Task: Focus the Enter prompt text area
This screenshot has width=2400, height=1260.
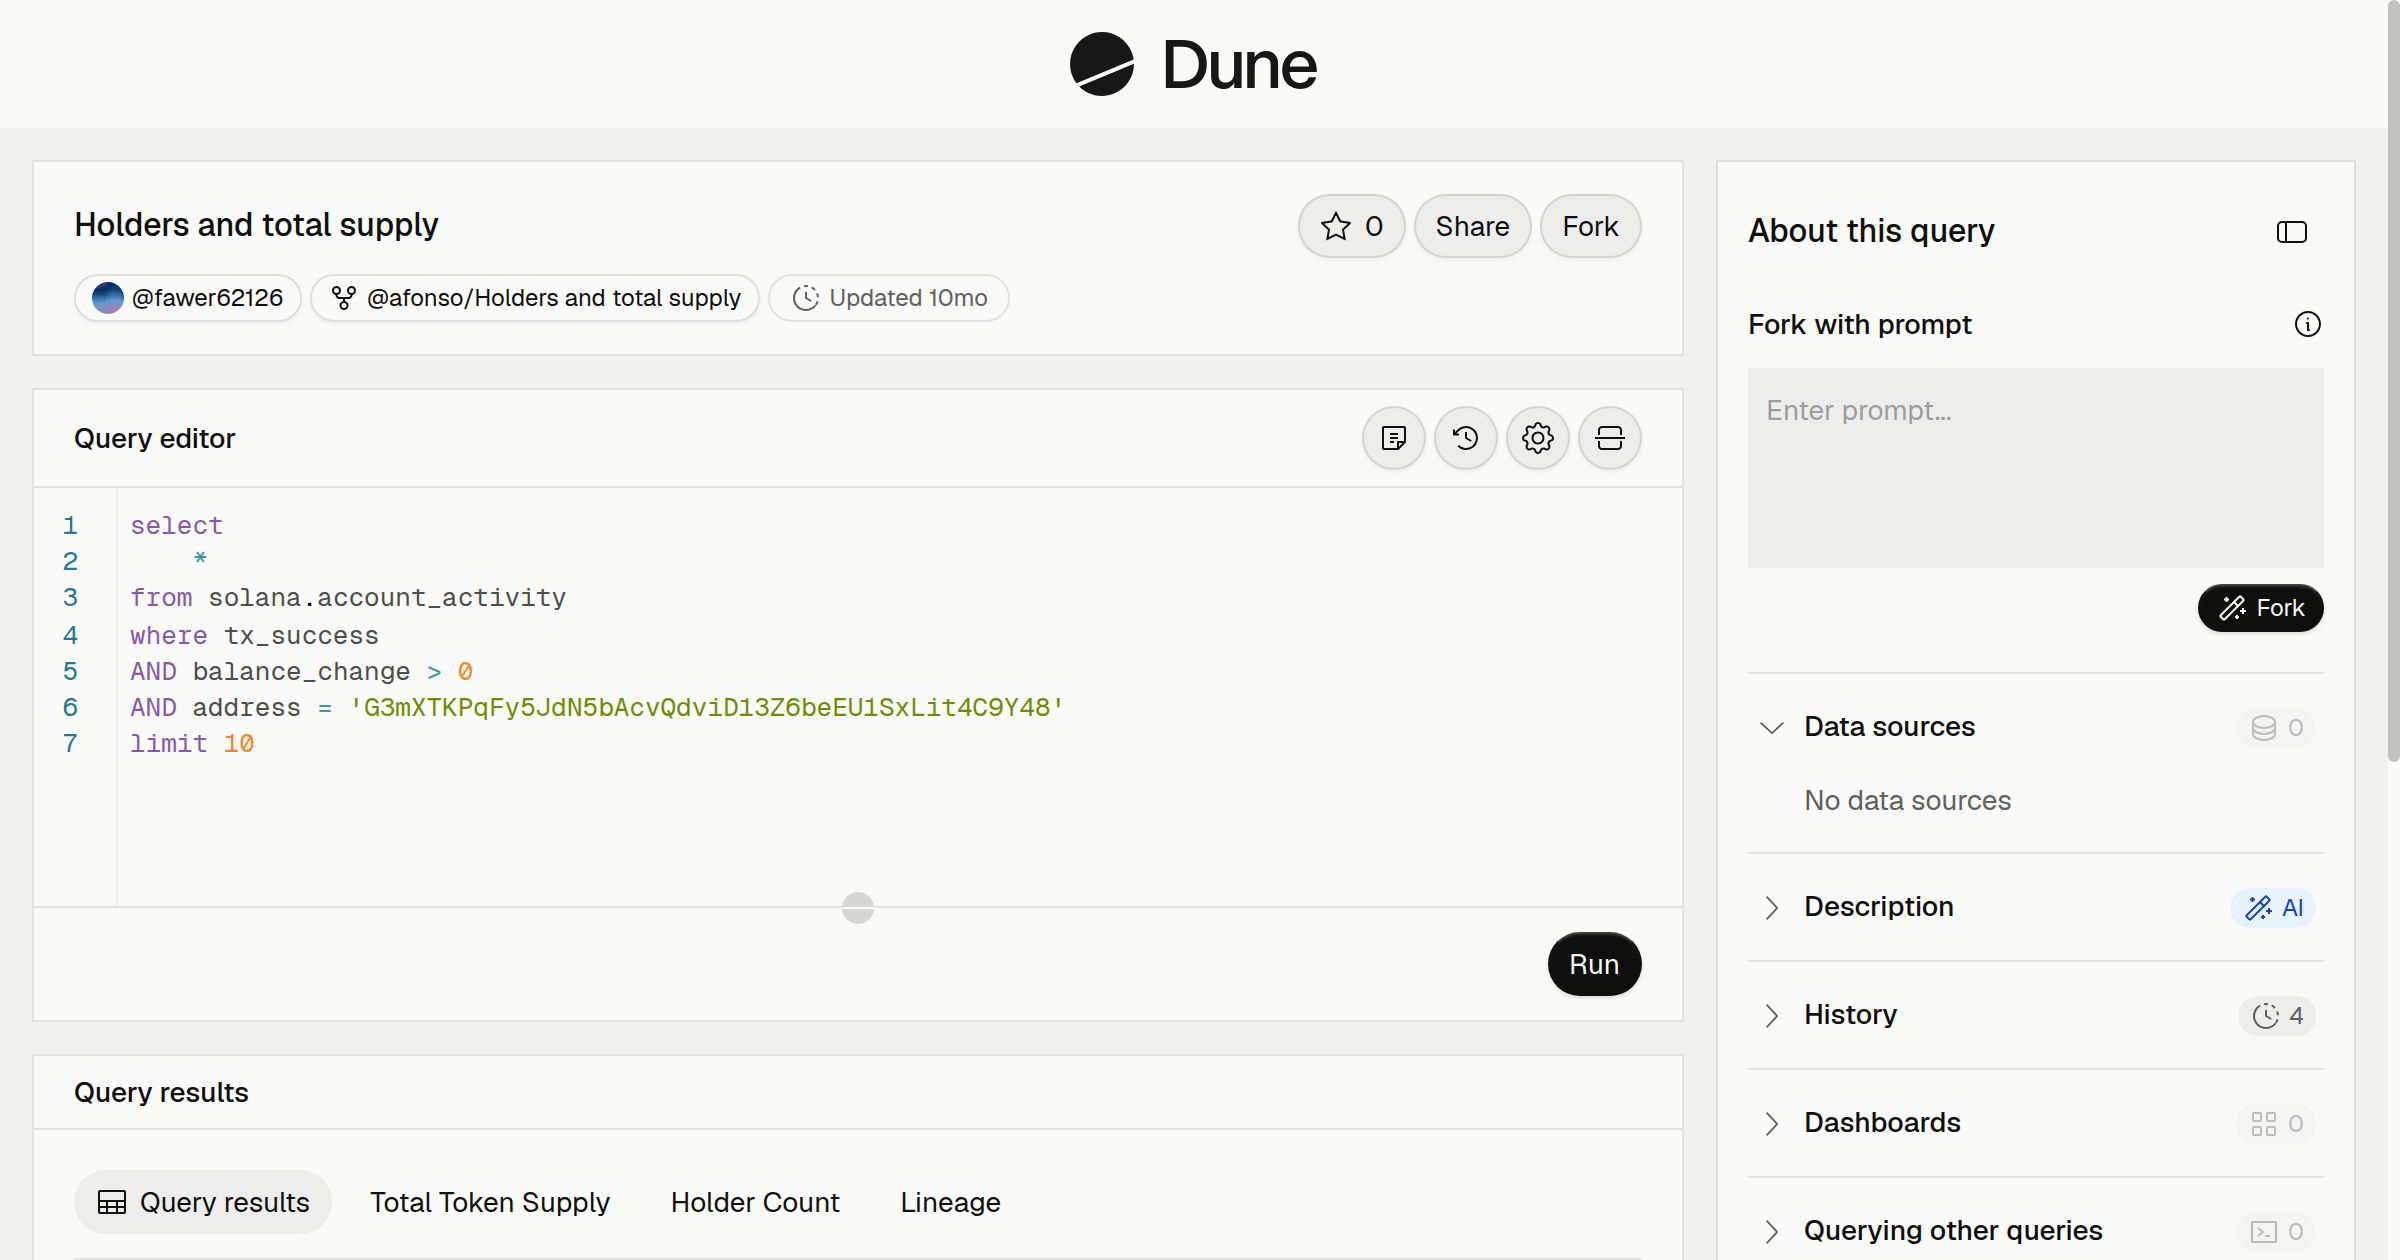Action: [x=2036, y=468]
